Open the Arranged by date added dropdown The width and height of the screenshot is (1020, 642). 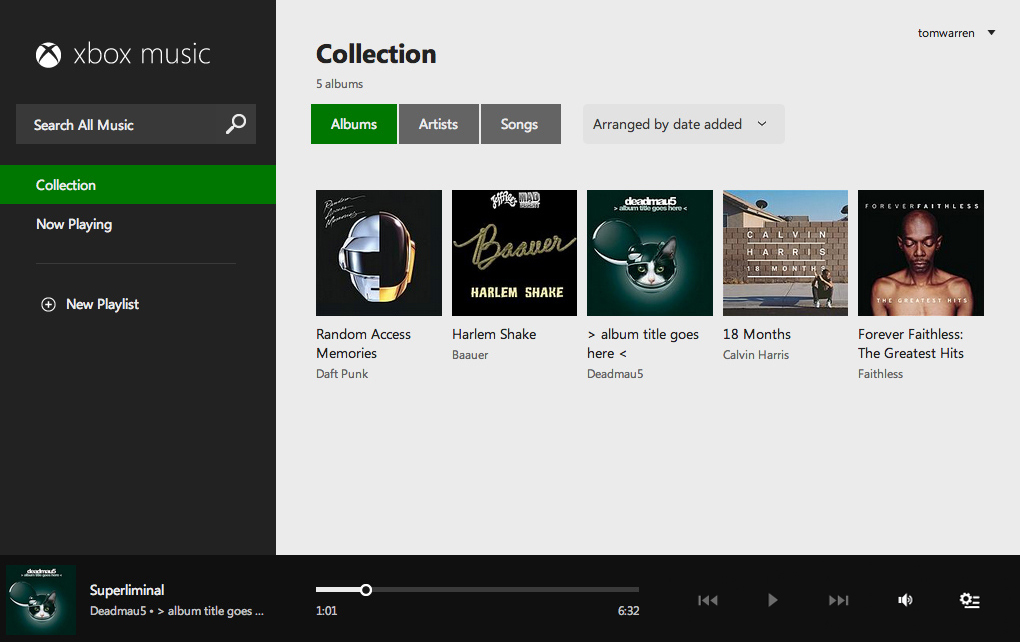pyautogui.click(x=684, y=124)
